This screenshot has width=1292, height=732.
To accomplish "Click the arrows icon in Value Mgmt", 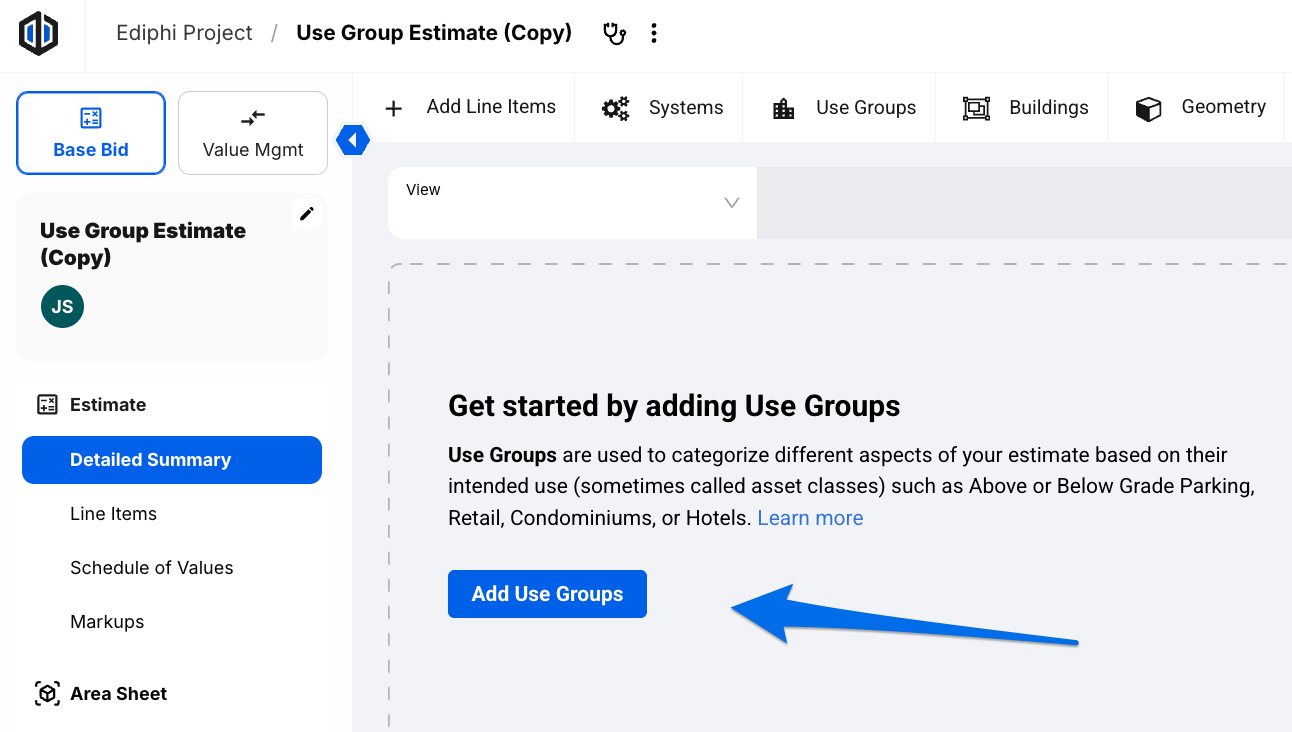I will [x=253, y=118].
